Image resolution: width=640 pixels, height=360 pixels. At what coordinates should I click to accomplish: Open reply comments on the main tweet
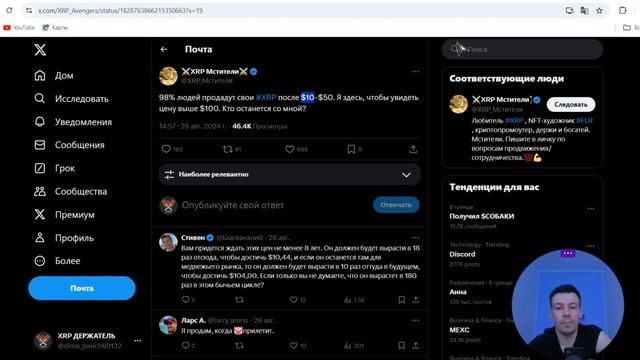pos(166,149)
